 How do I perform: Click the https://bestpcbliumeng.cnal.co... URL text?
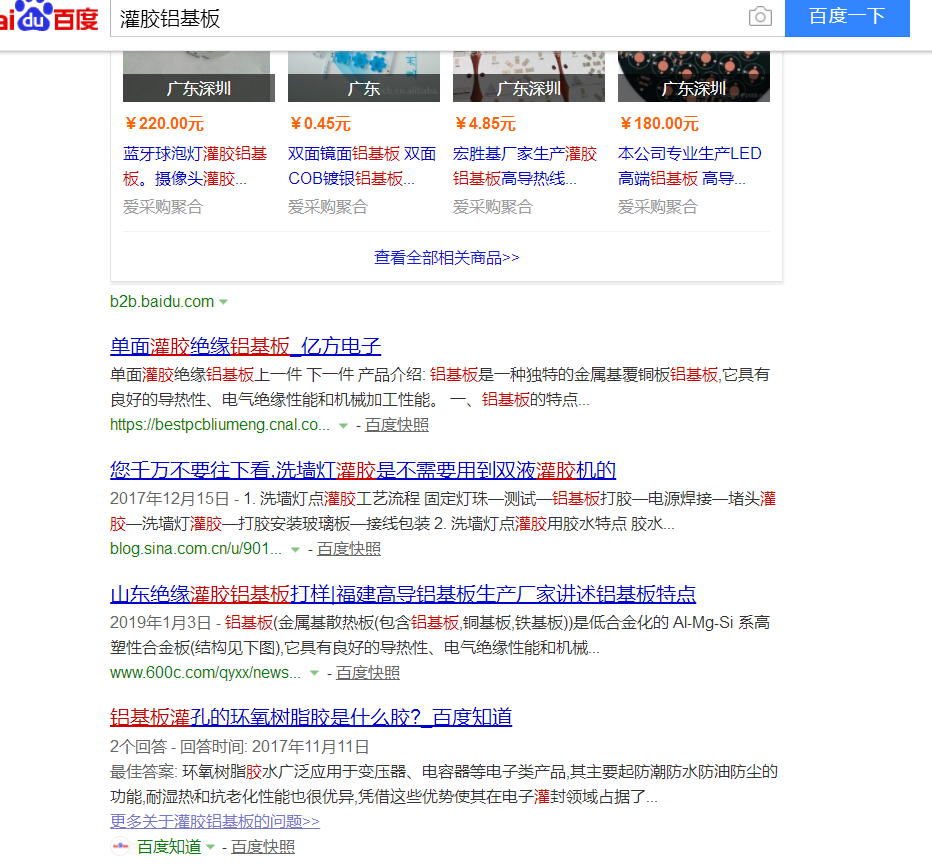pos(220,425)
